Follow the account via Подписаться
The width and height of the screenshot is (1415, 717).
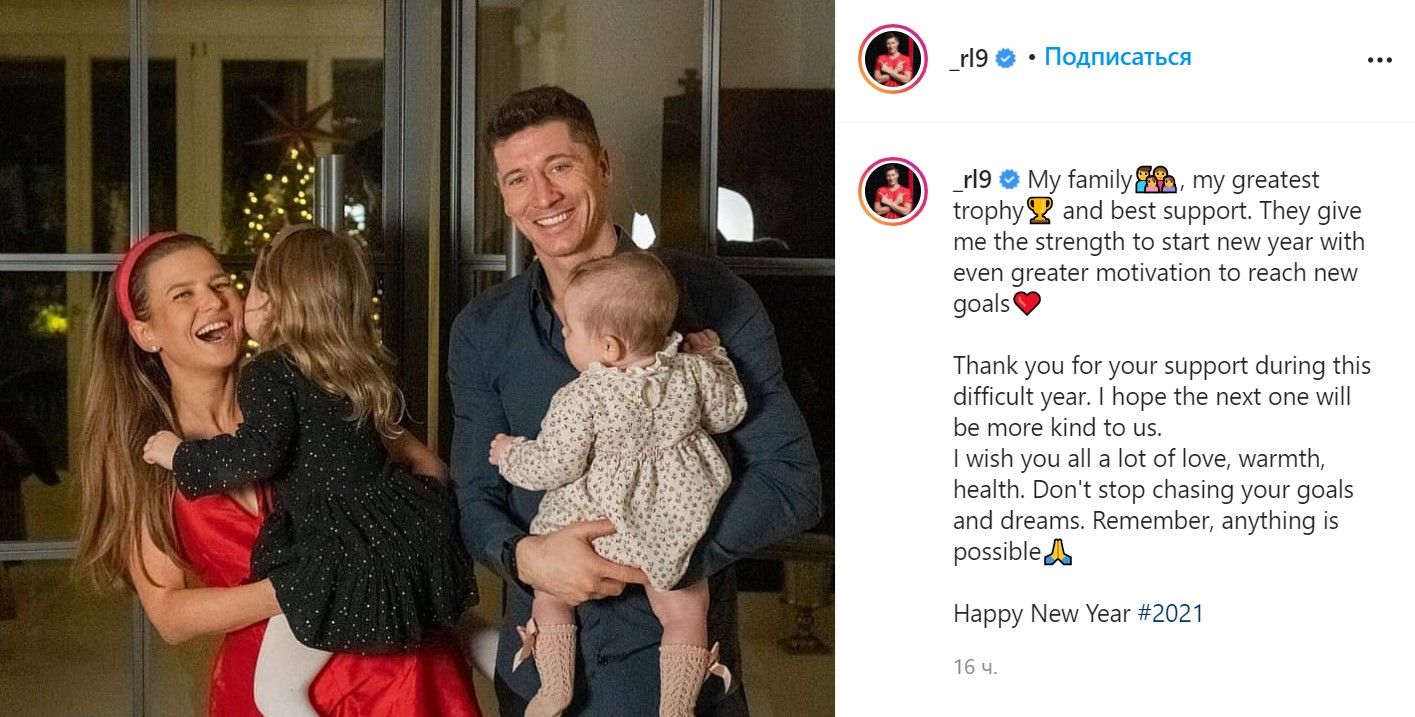pyautogui.click(x=1118, y=57)
